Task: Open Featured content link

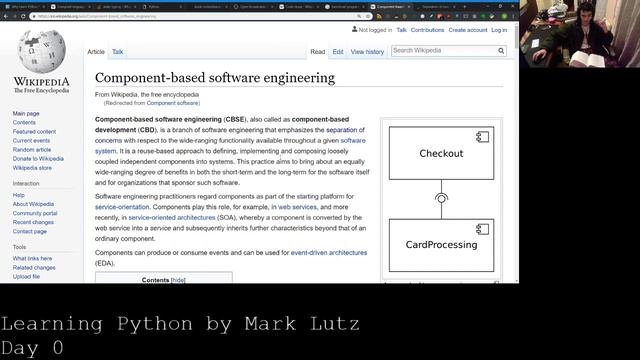Action: click(x=34, y=131)
